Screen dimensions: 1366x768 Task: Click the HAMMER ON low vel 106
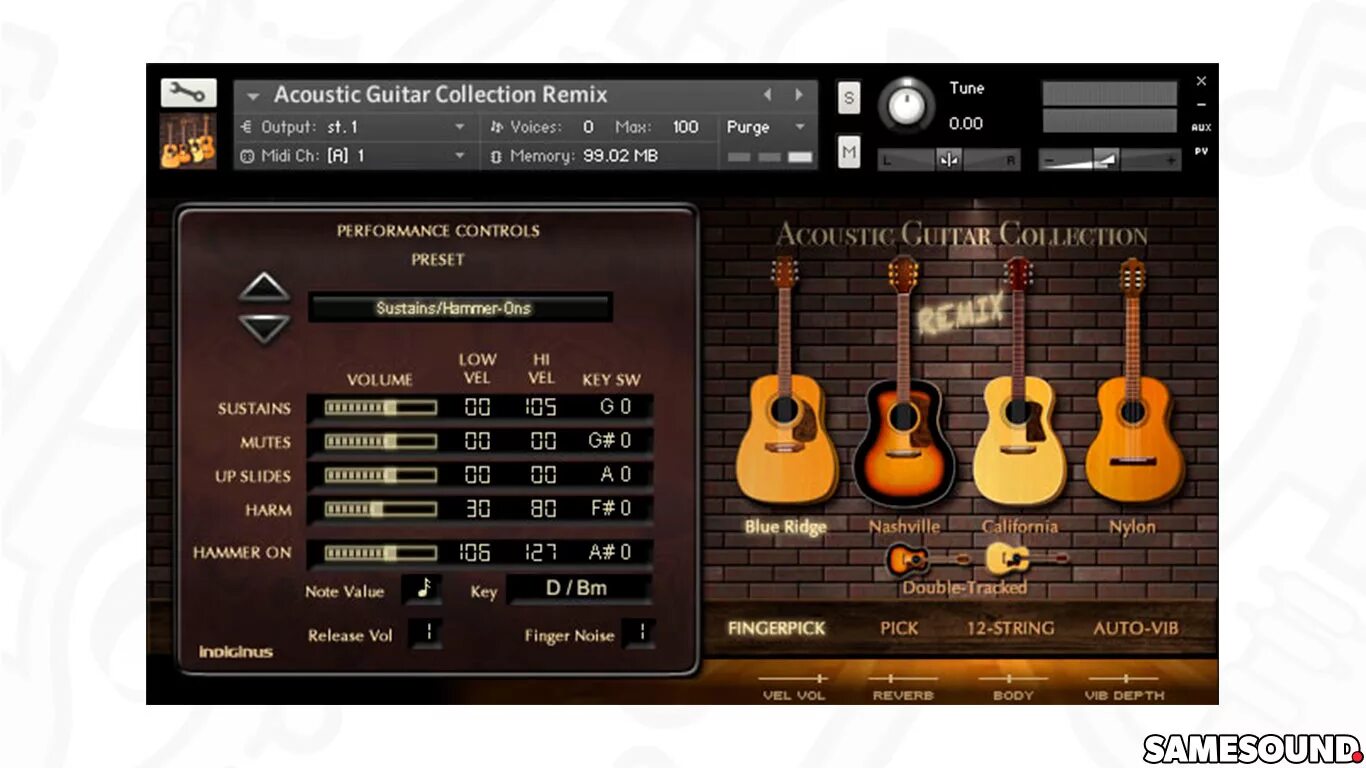pyautogui.click(x=477, y=552)
